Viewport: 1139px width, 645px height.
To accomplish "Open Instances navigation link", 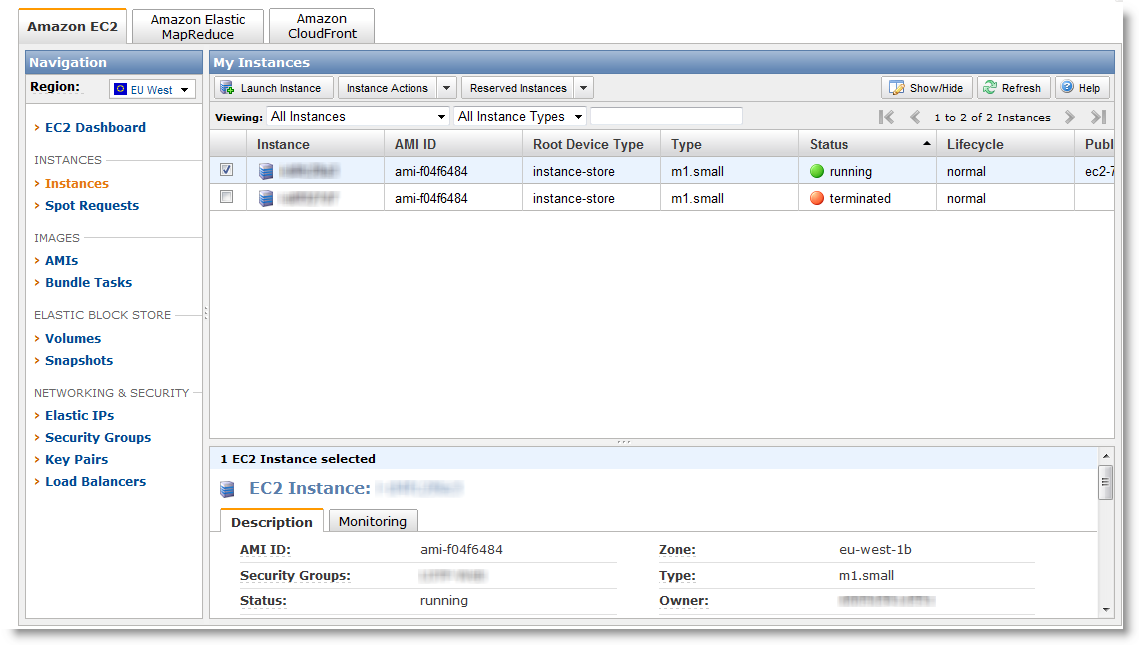I will click(x=77, y=184).
